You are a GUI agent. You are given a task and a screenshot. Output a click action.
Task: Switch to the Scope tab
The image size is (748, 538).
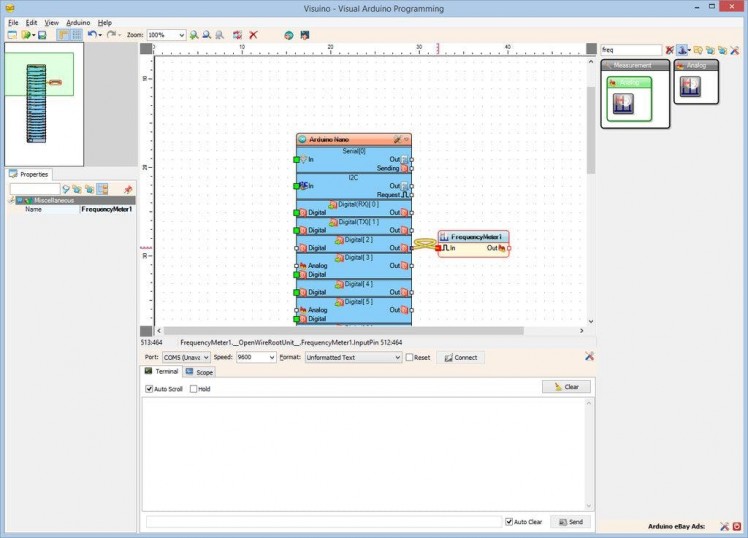(x=198, y=372)
